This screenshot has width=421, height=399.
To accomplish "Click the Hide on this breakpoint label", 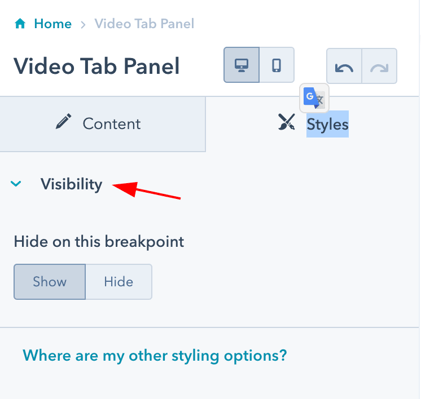I will click(x=99, y=241).
